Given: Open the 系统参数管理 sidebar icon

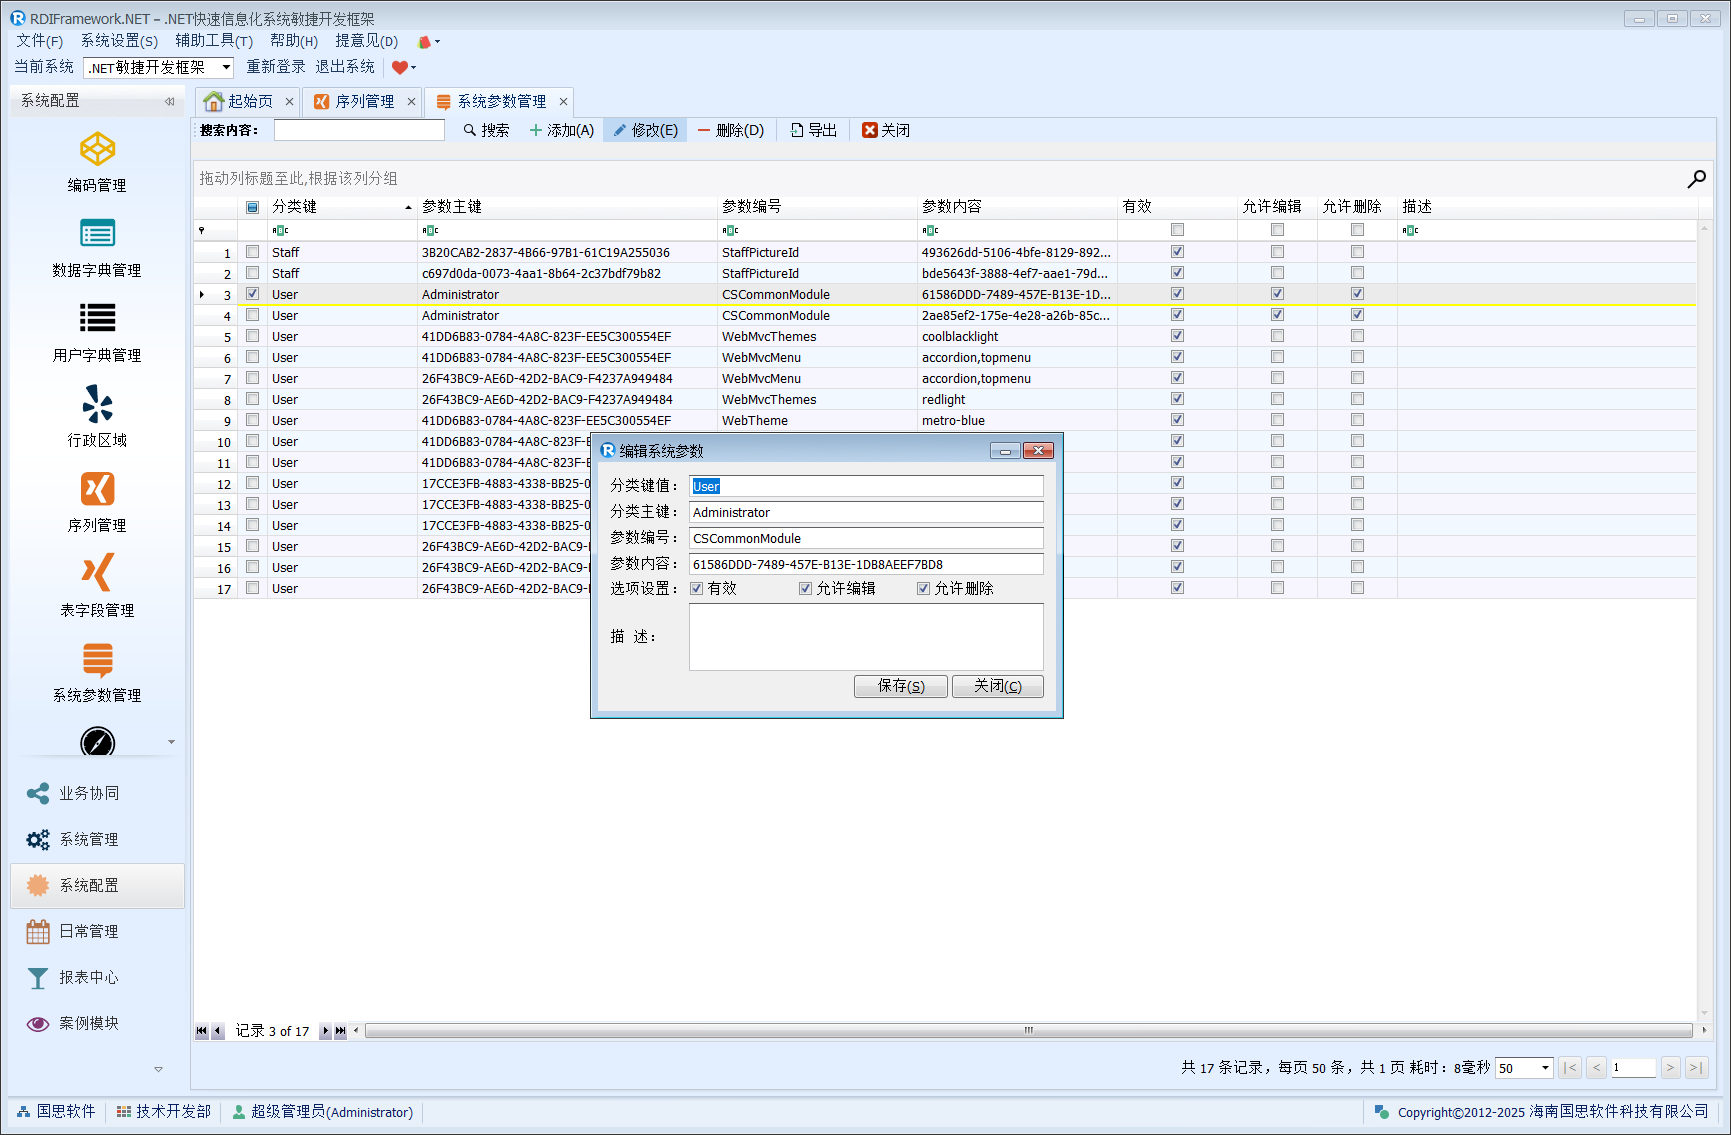Looking at the screenshot, I should pos(97,659).
